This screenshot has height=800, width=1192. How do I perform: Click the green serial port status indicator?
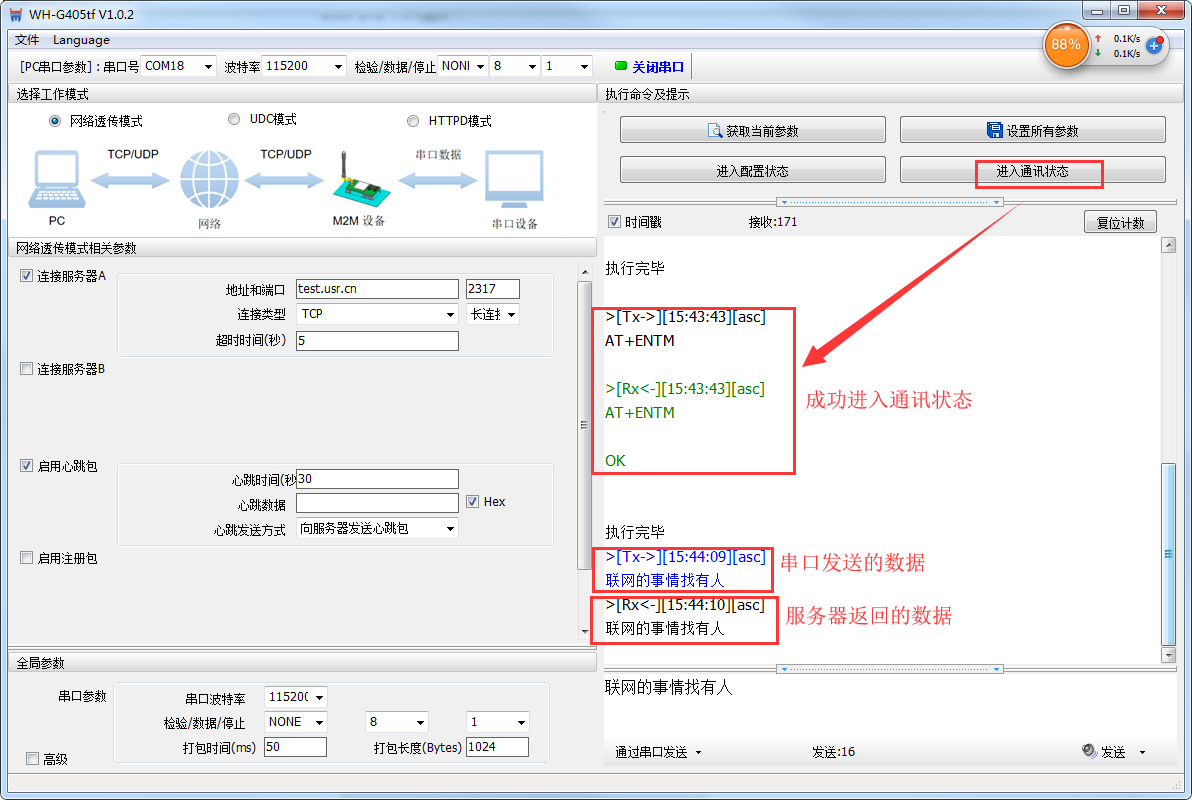coord(621,66)
